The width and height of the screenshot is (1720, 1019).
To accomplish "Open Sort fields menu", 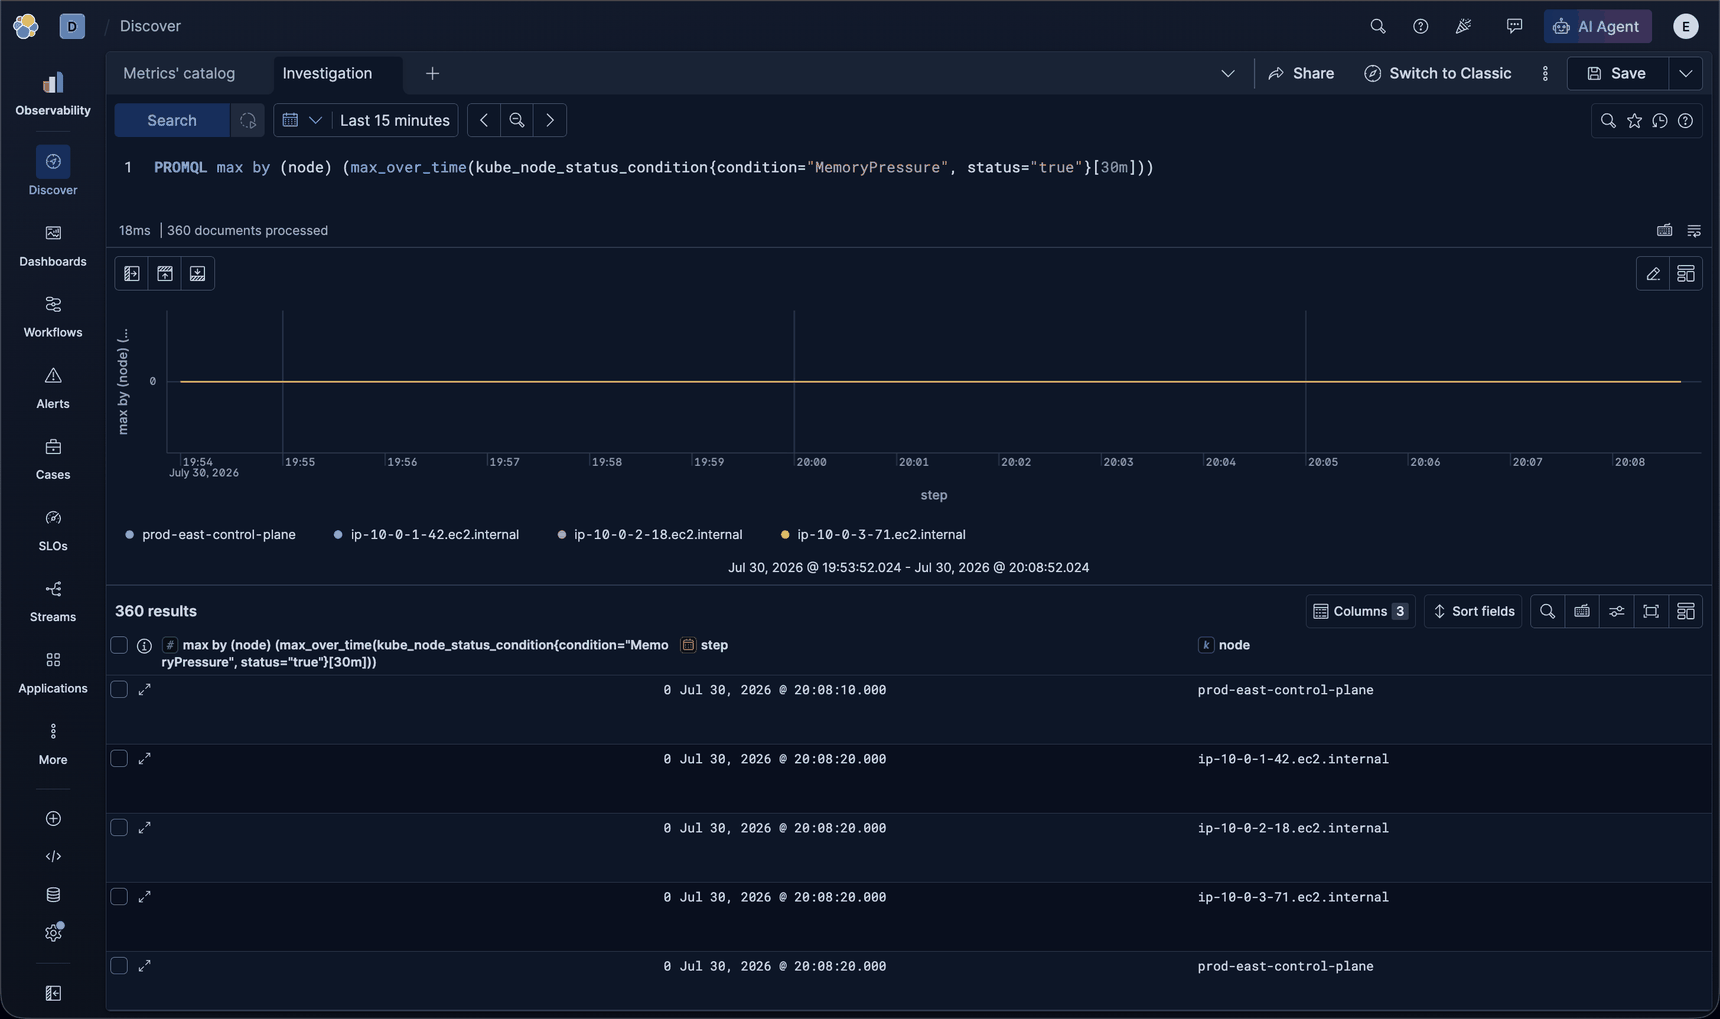I will 1473,611.
